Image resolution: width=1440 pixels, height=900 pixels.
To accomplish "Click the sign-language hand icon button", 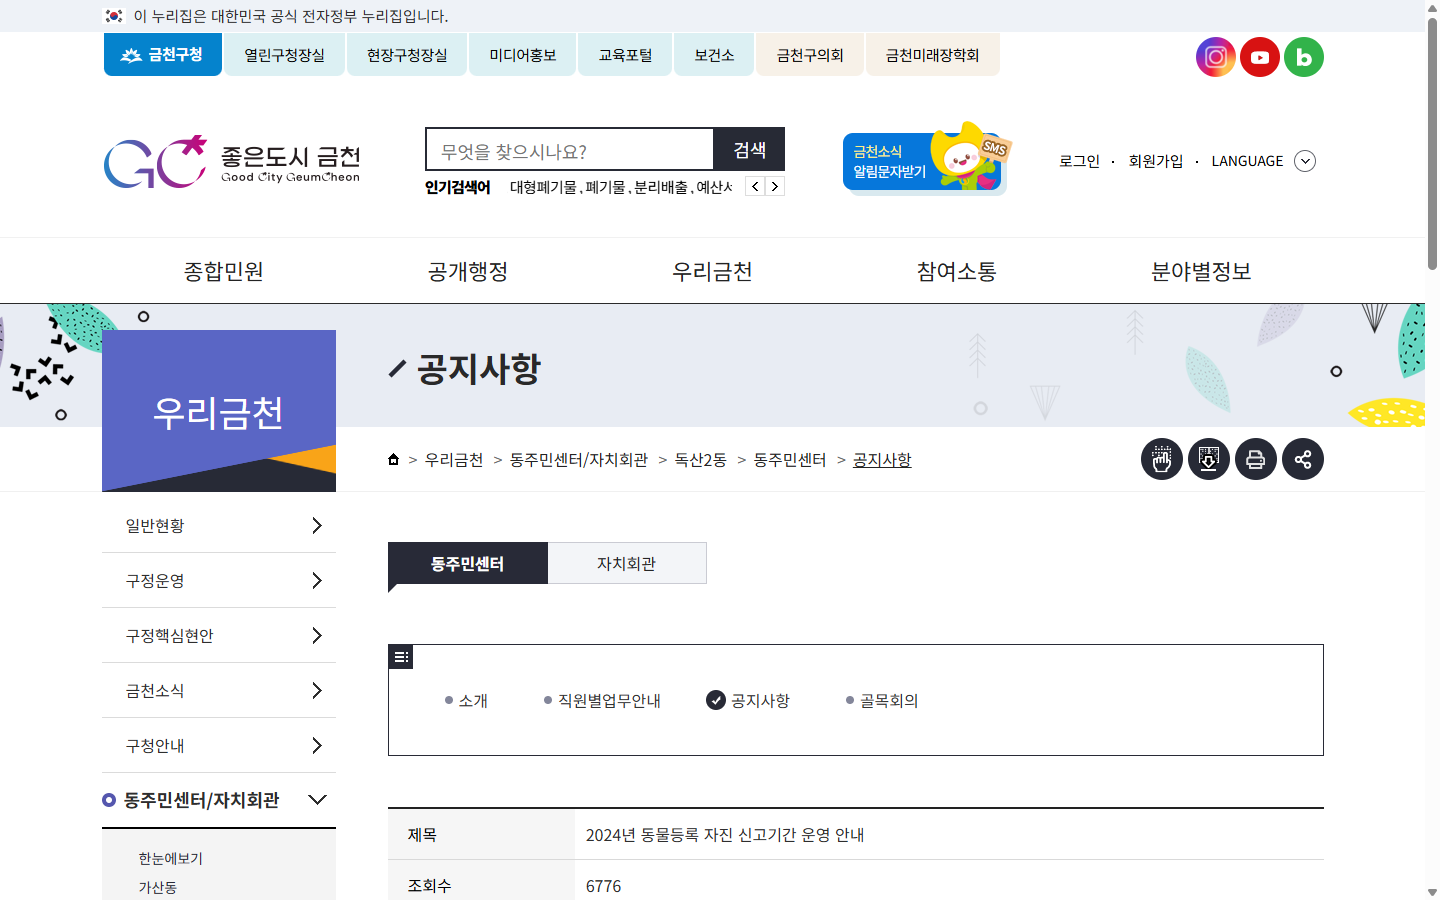I will (x=1162, y=459).
